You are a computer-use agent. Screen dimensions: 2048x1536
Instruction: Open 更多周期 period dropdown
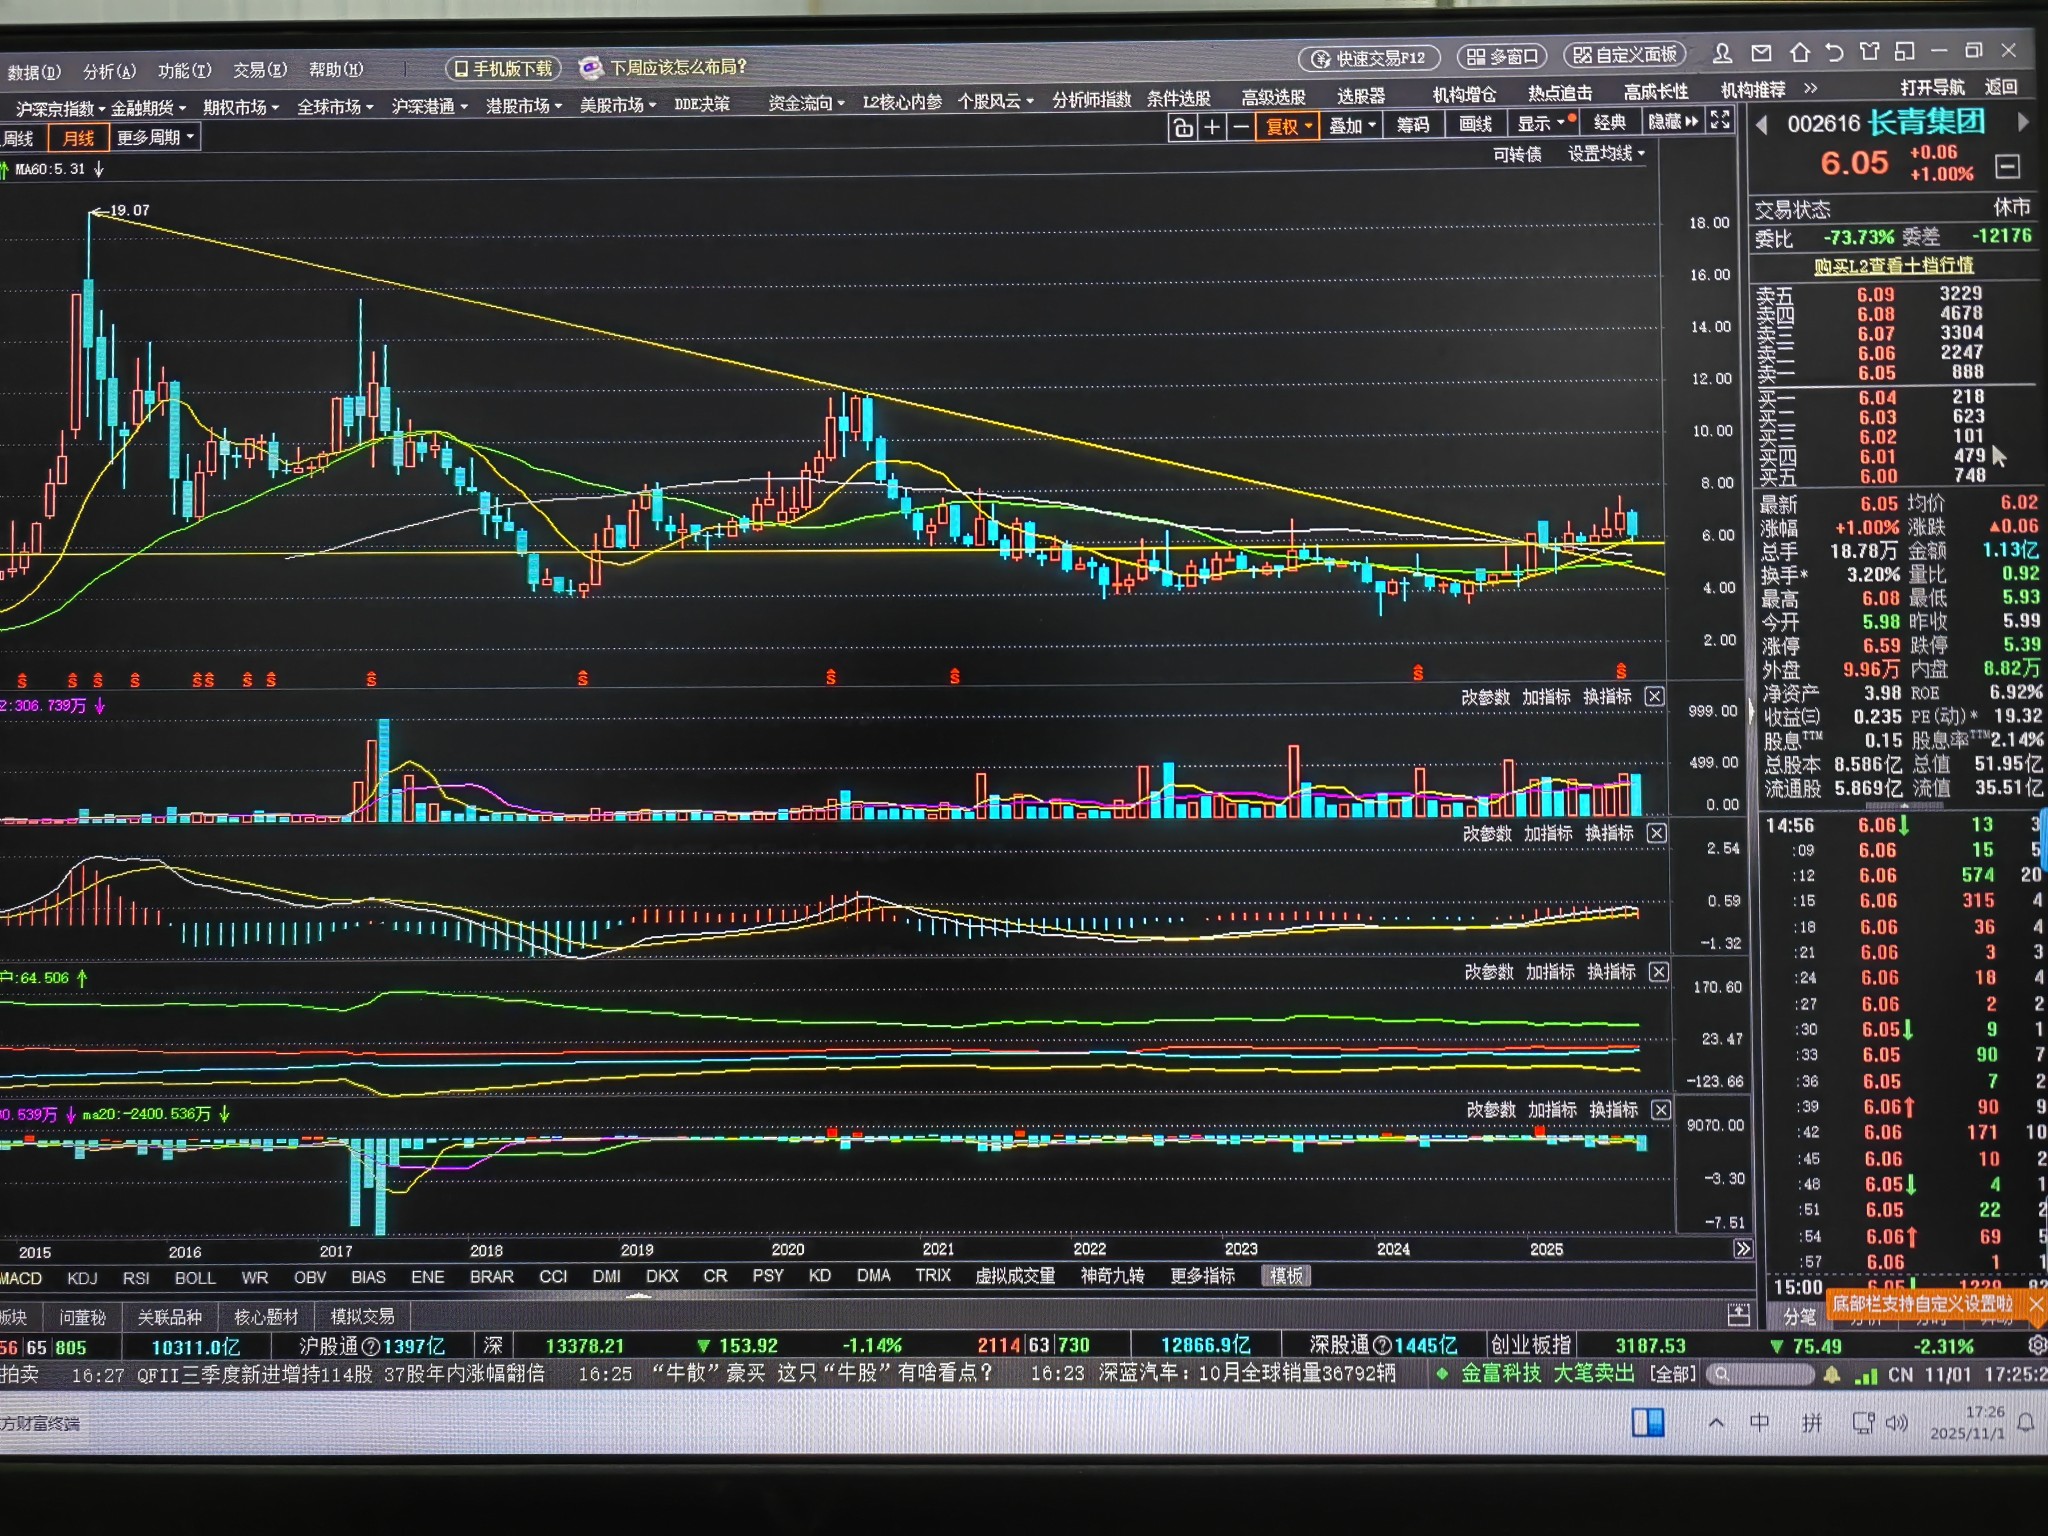[x=155, y=137]
